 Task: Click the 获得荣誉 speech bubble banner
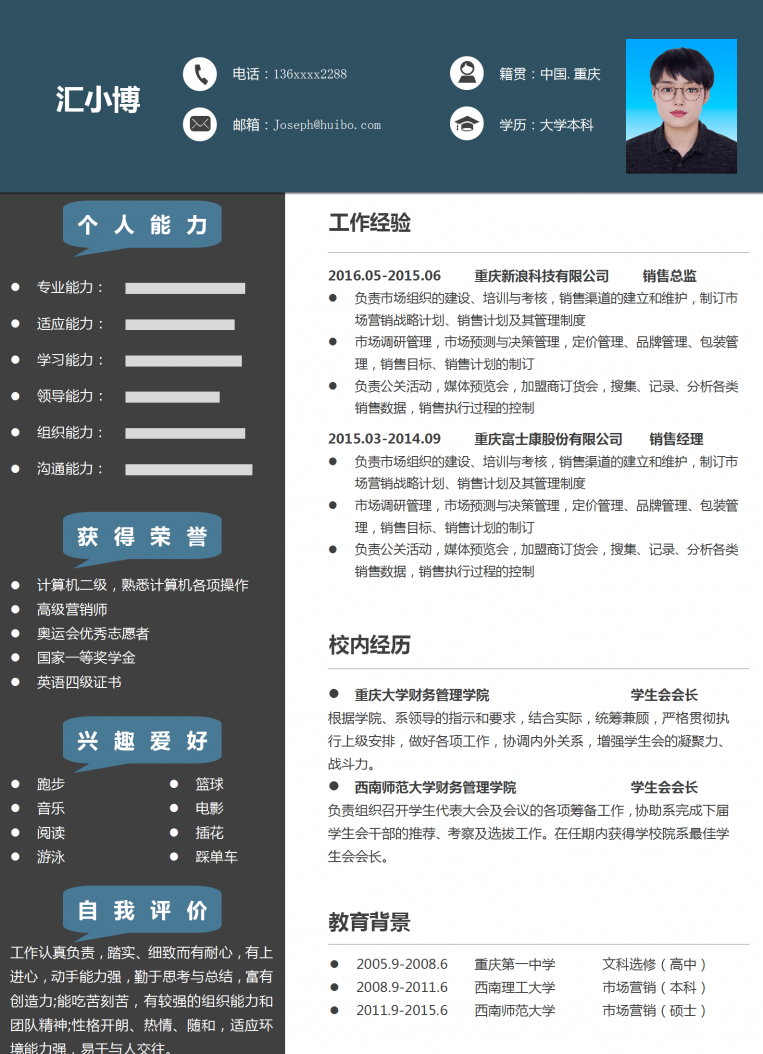(142, 539)
